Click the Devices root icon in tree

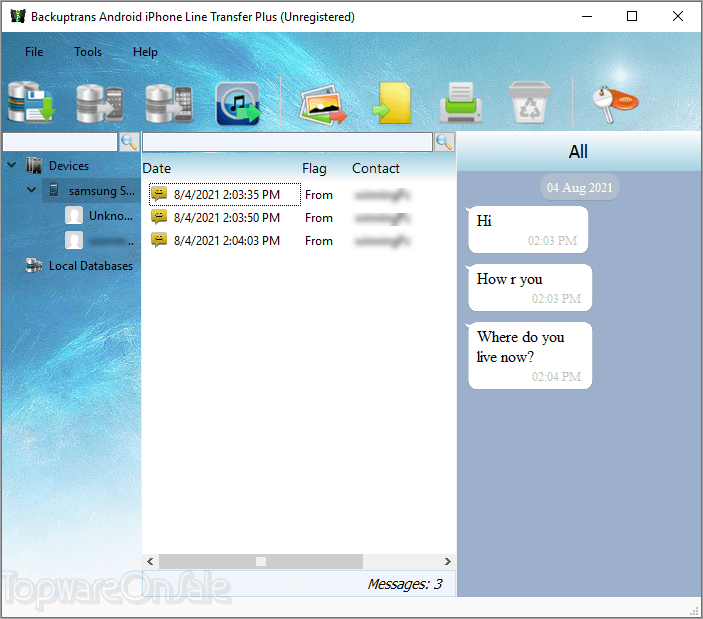[x=34, y=165]
